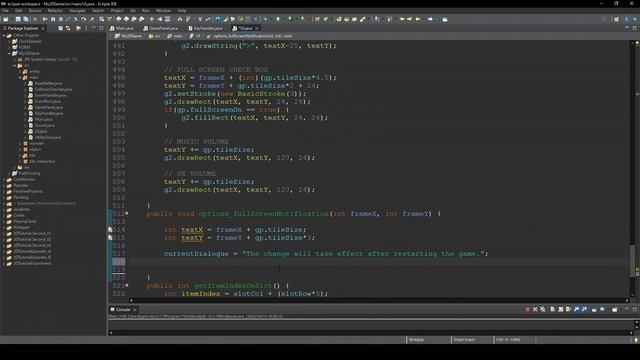Open the Package Explorer view menu
This screenshot has height=360, width=640.
(86, 28)
